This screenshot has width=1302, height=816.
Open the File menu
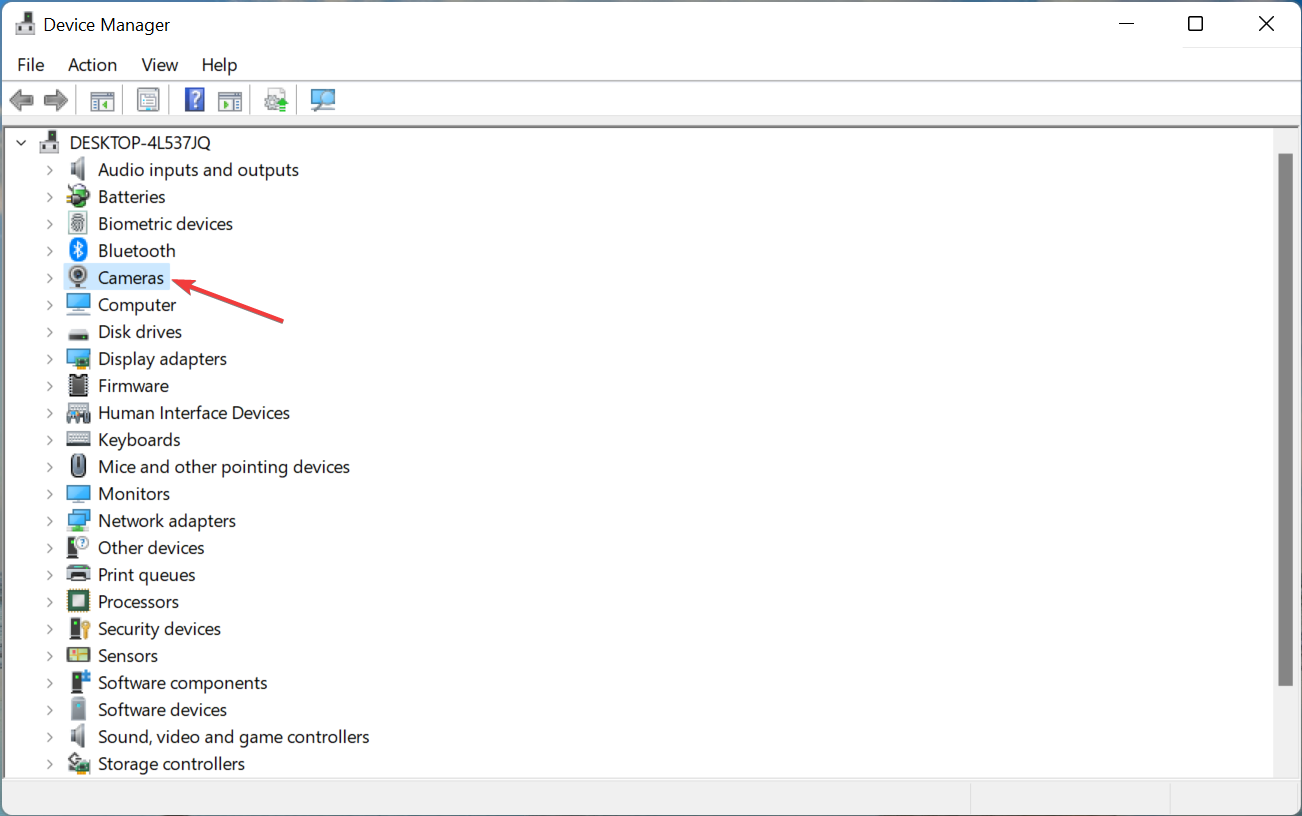31,65
